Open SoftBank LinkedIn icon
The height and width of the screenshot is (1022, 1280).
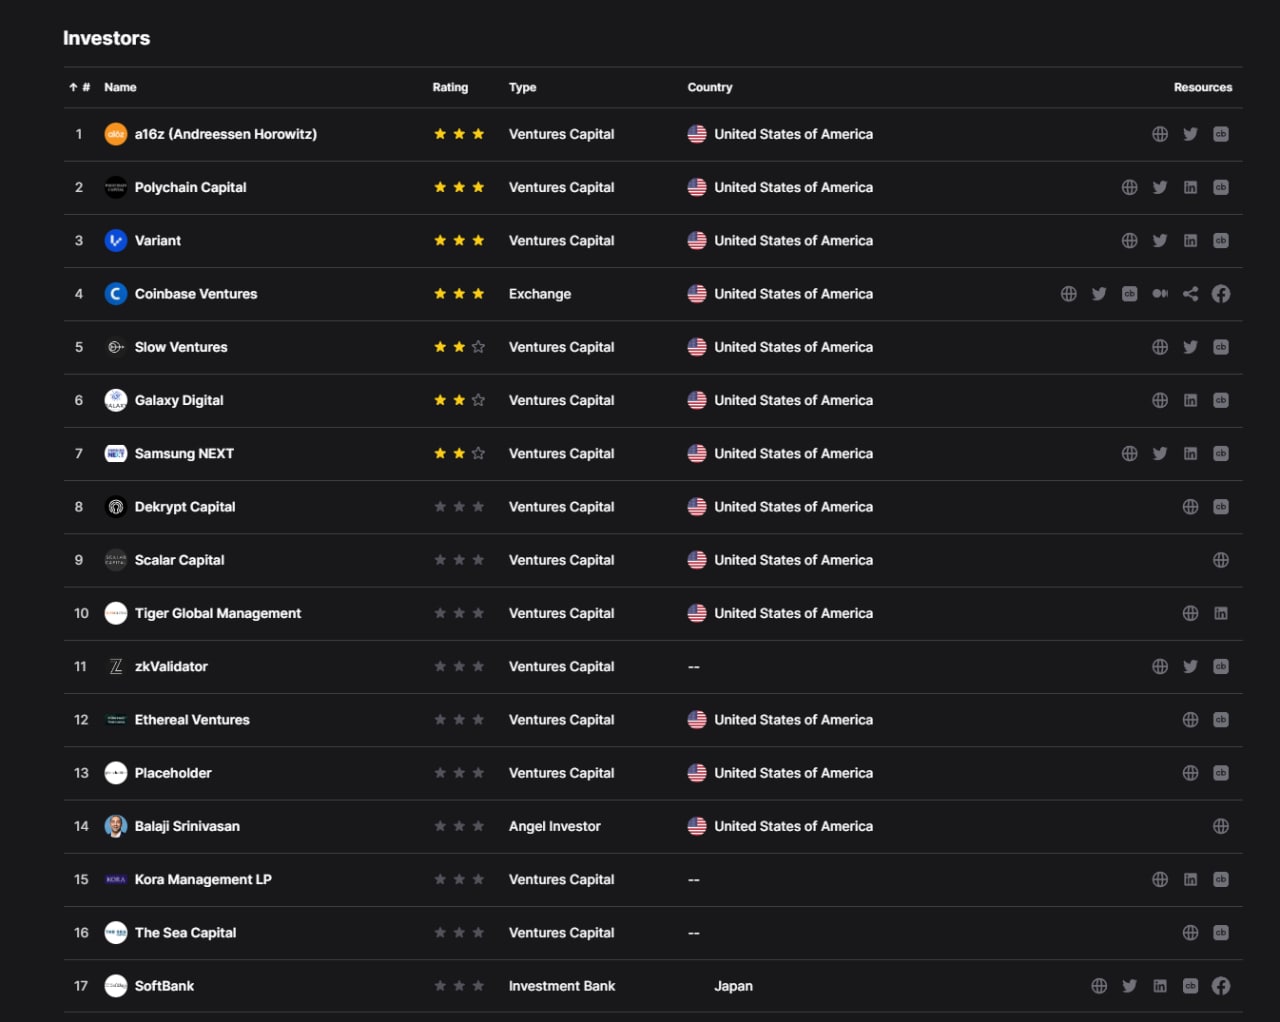tap(1160, 986)
